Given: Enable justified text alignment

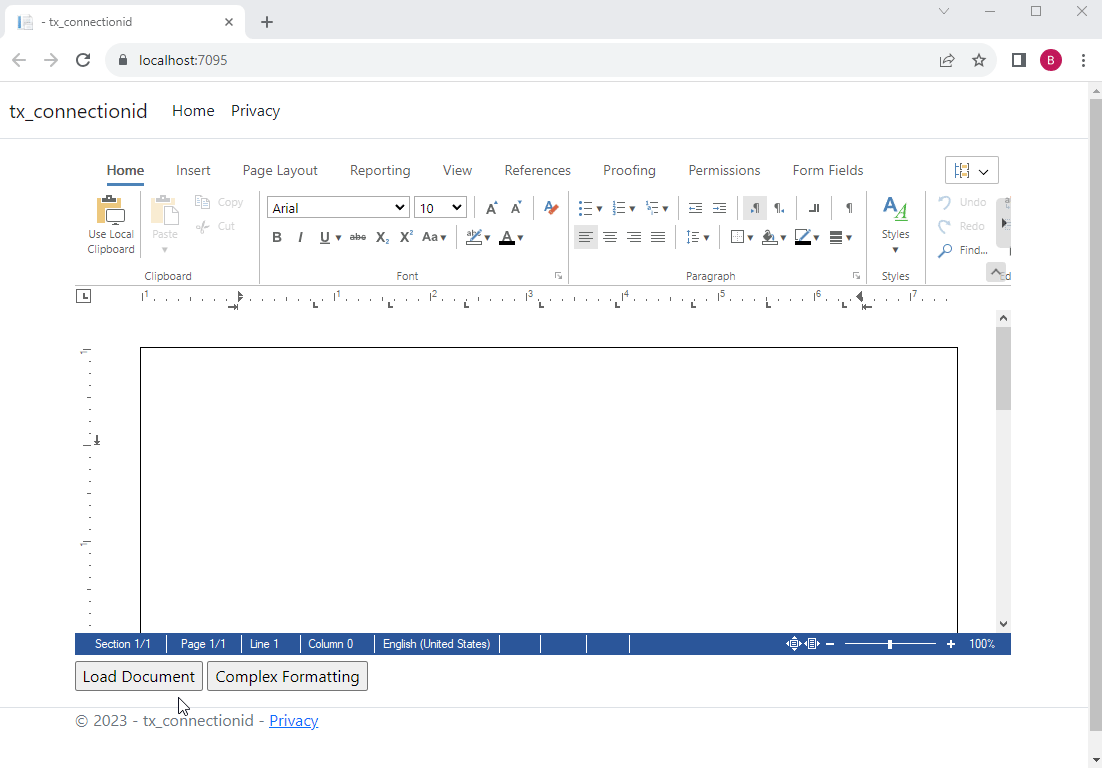Looking at the screenshot, I should pyautogui.click(x=658, y=237).
